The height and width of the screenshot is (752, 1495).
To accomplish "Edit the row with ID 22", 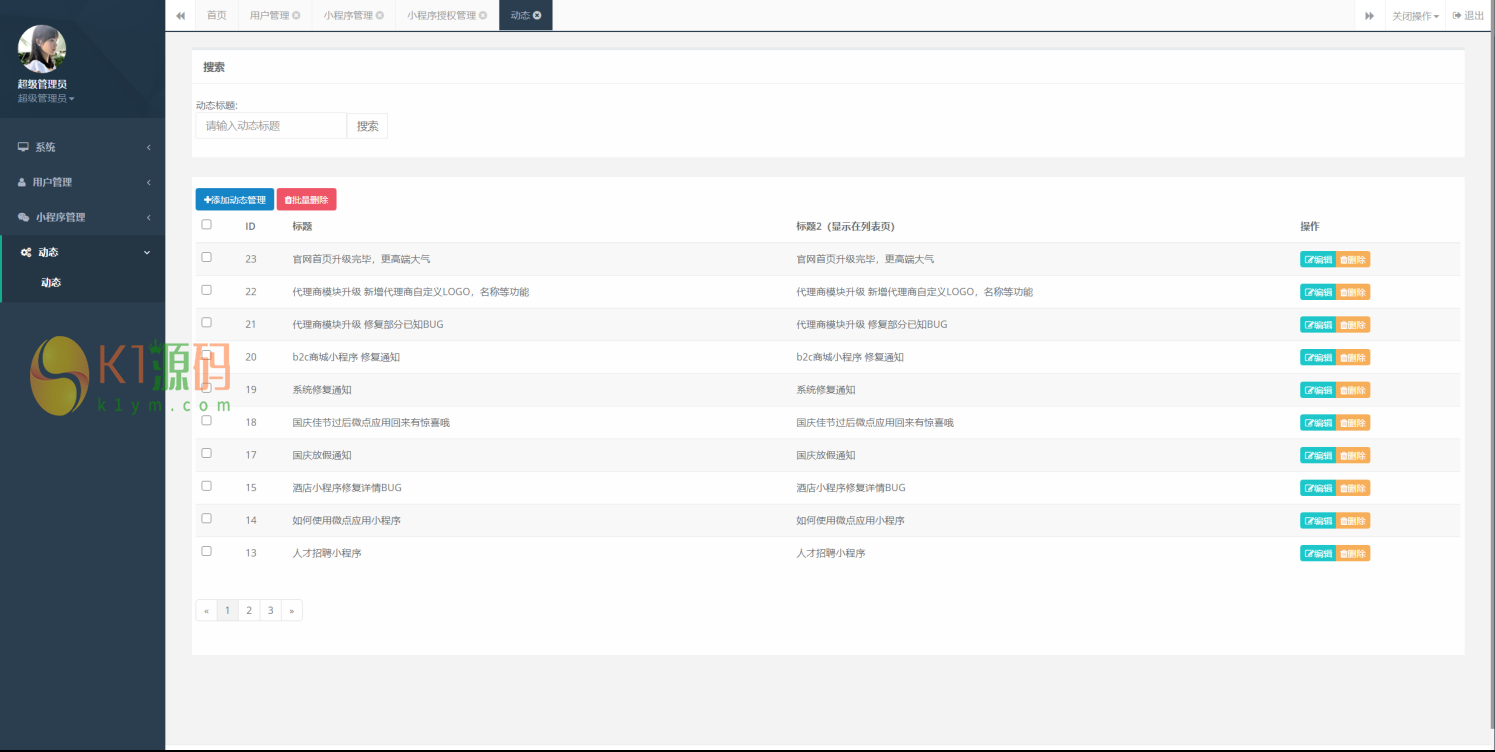I will coord(1318,292).
